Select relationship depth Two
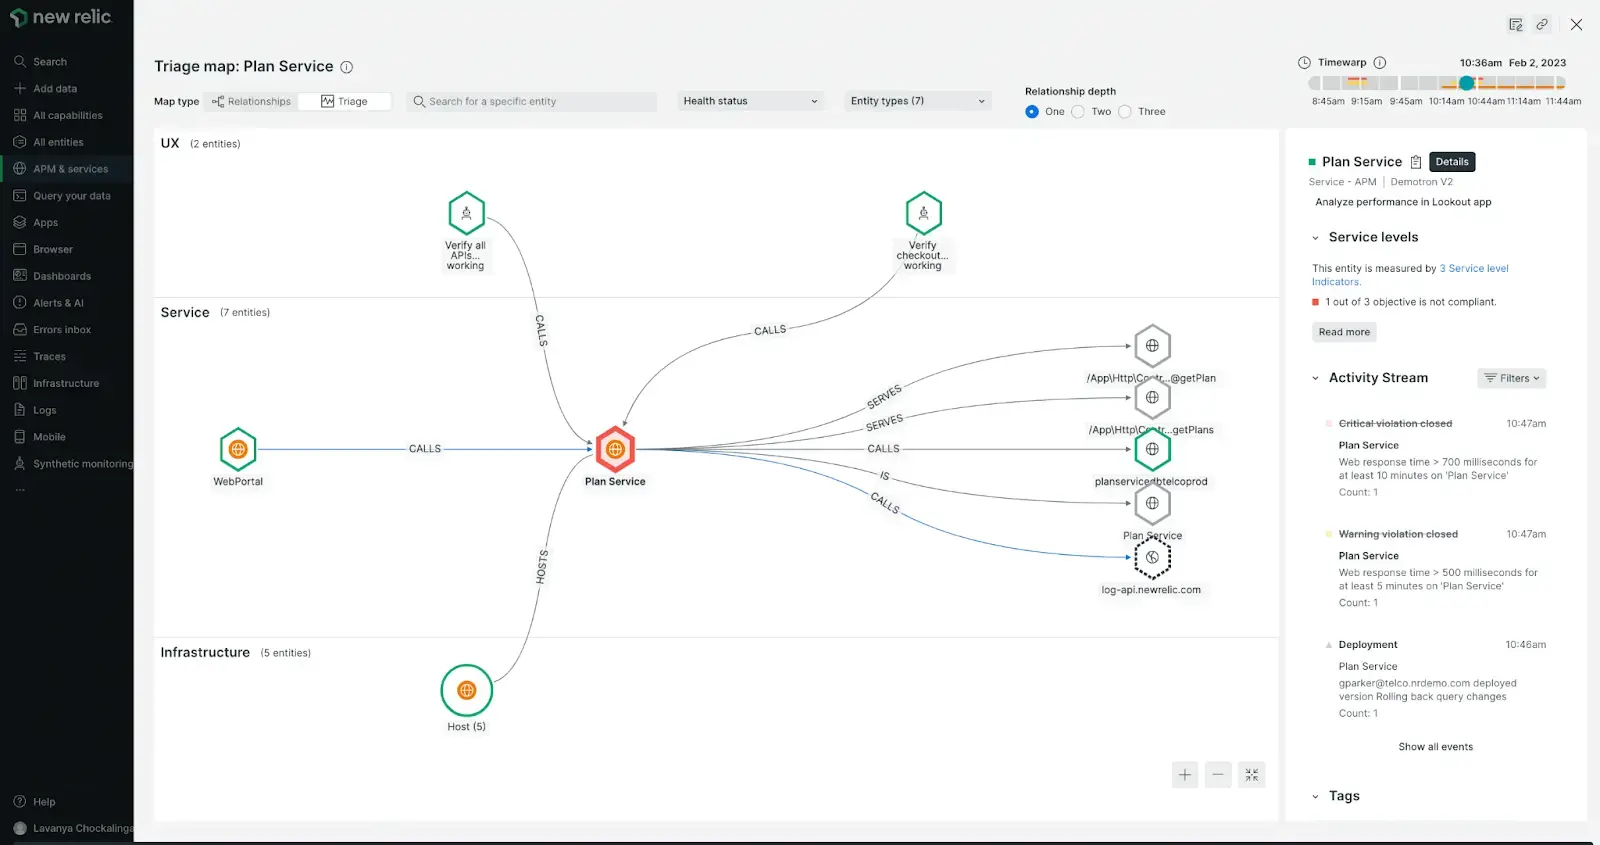Viewport: 1600px width, 845px height. coord(1078,112)
